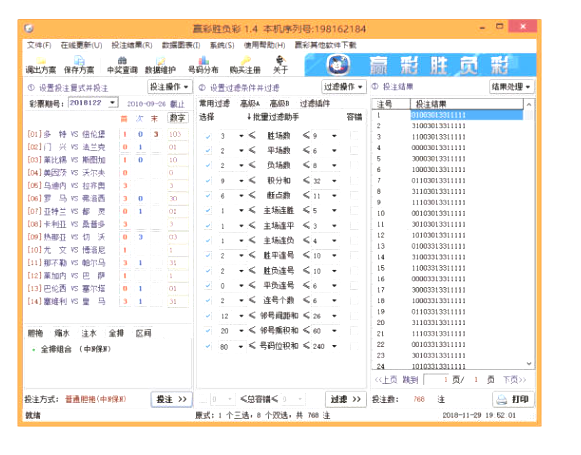Viewport: 581px width, 455px height.
Task: Click the printer icon on 打印 button
Action: (502, 399)
